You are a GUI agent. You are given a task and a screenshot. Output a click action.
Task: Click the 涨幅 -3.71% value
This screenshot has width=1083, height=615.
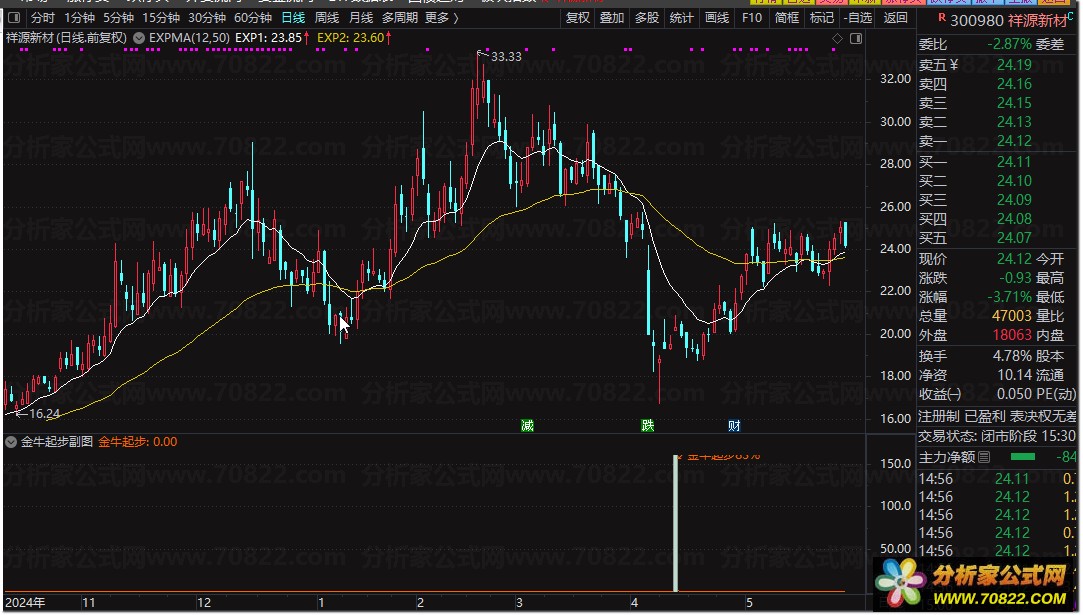1009,297
